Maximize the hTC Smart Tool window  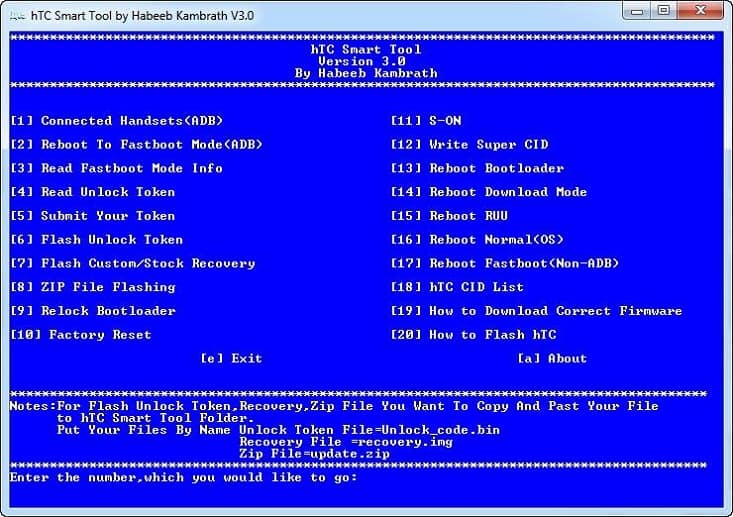[x=664, y=11]
